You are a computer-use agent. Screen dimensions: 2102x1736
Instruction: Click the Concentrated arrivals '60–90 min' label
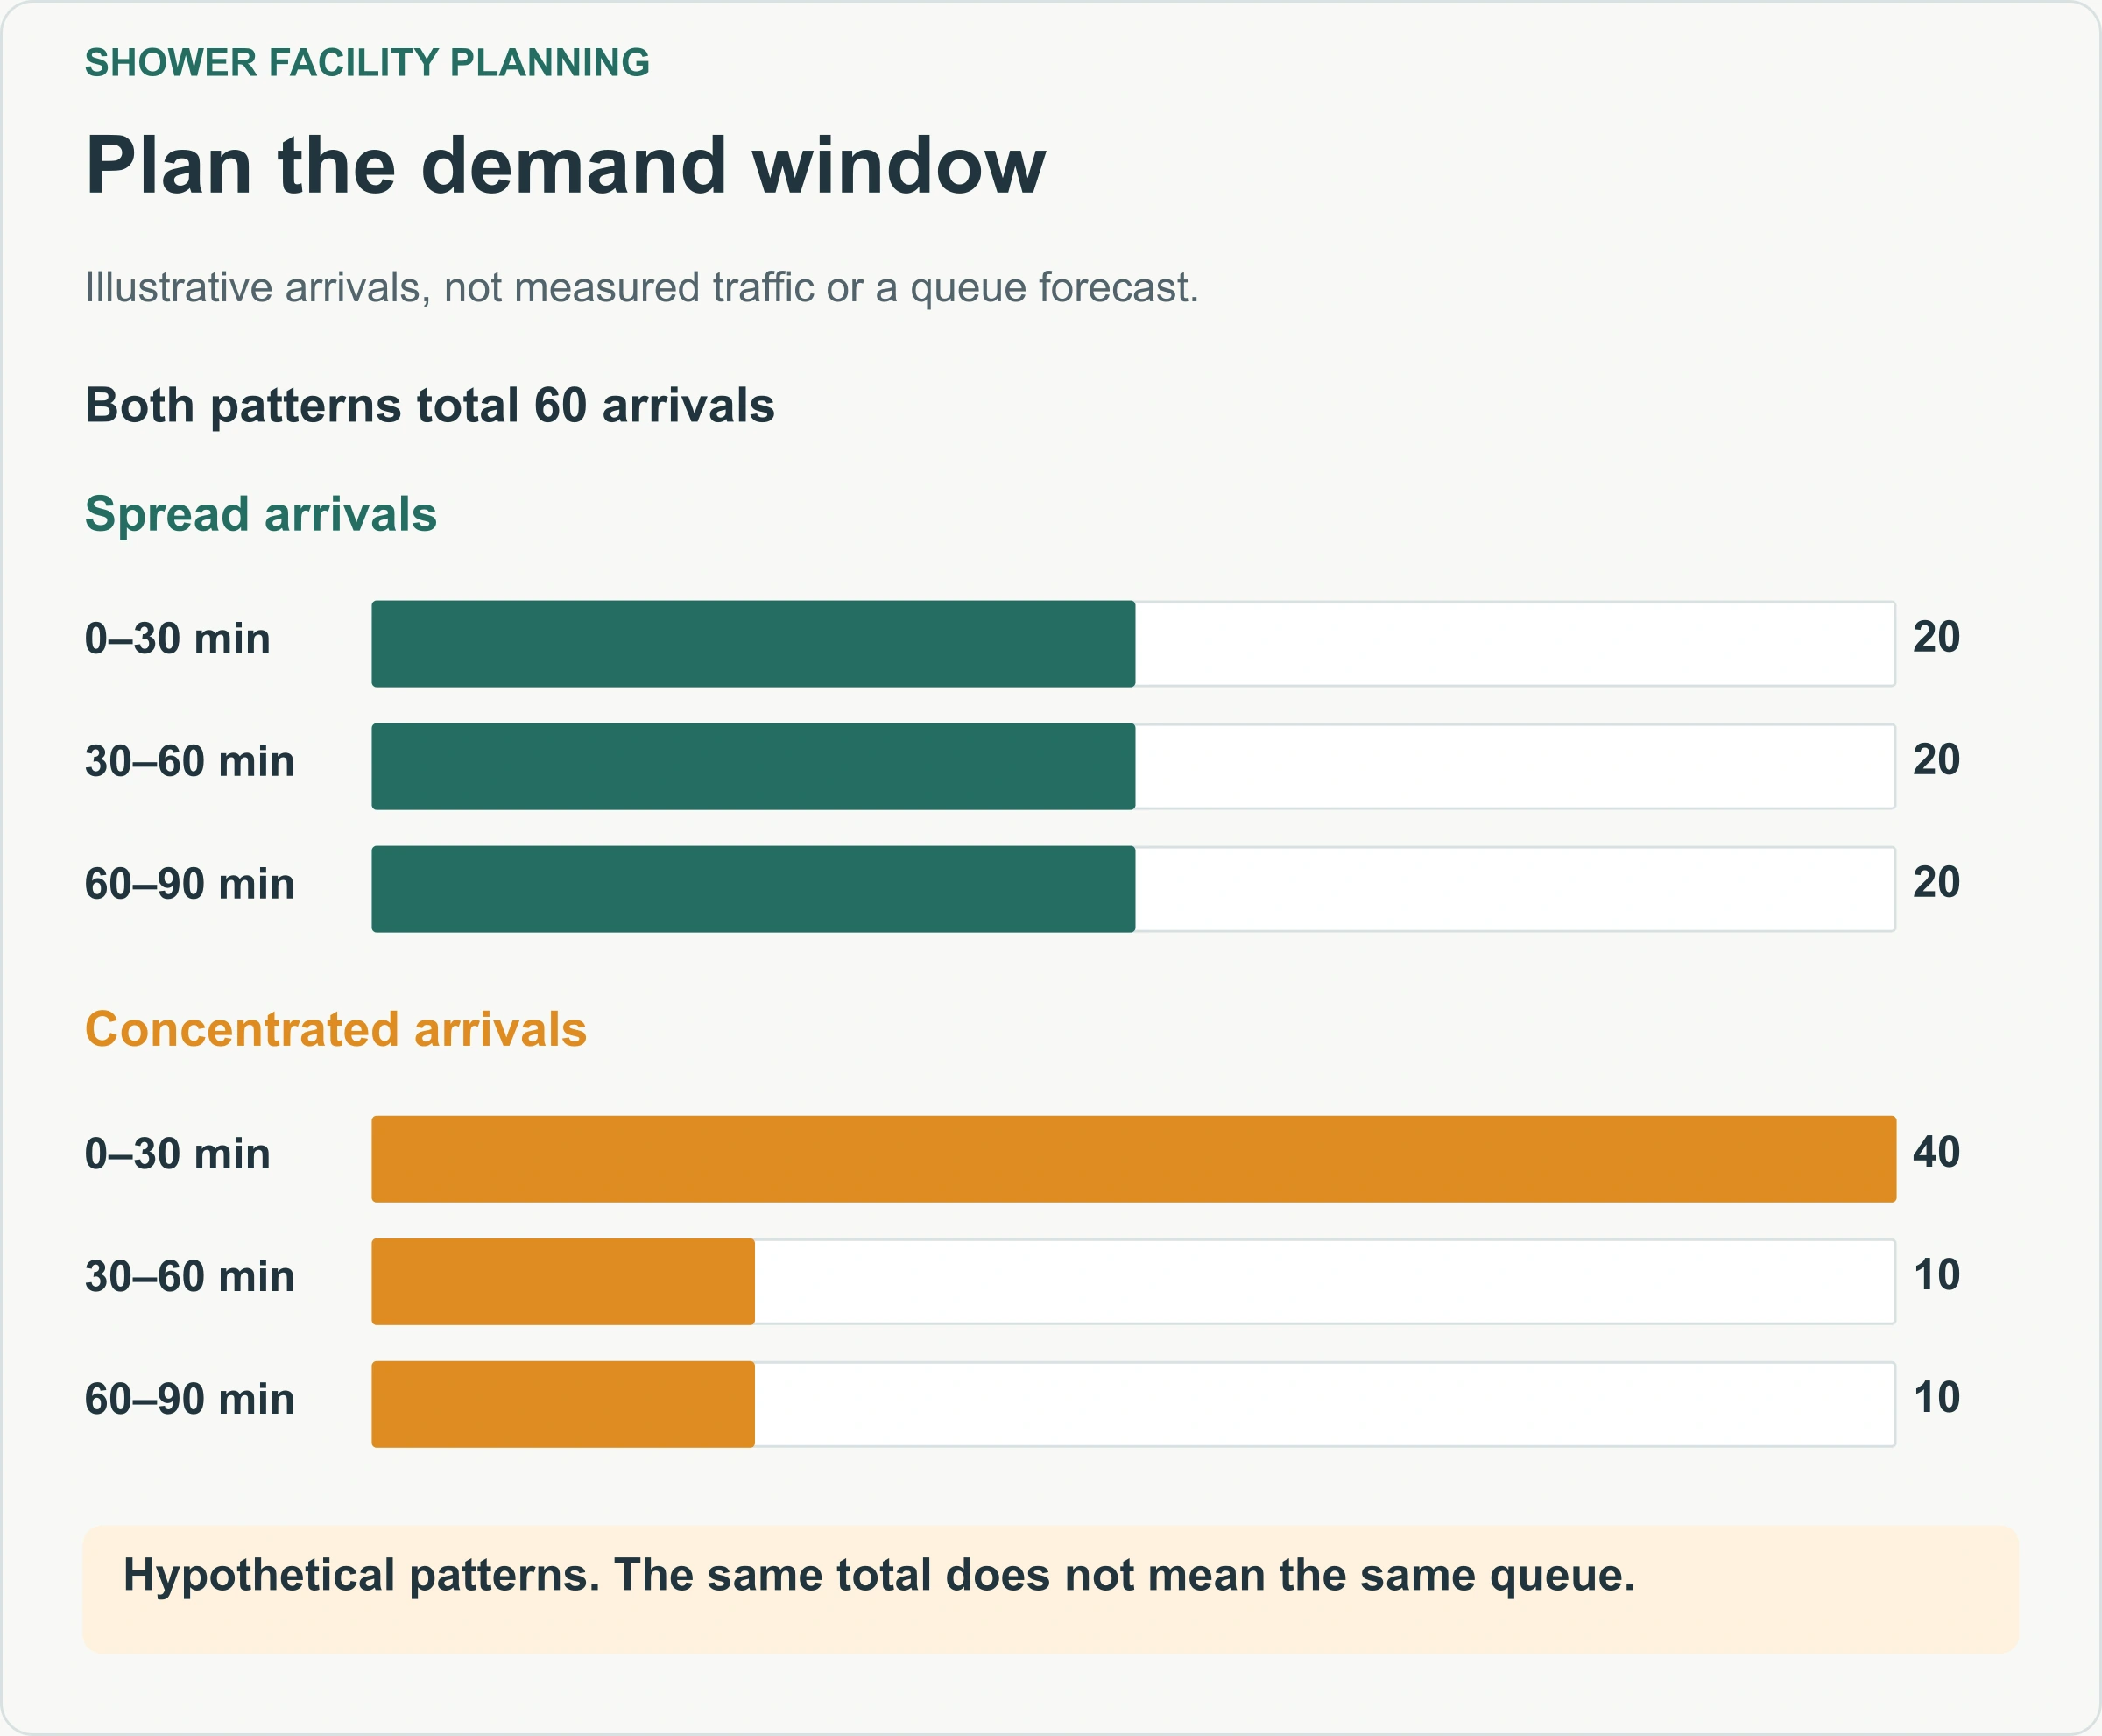[x=190, y=1399]
